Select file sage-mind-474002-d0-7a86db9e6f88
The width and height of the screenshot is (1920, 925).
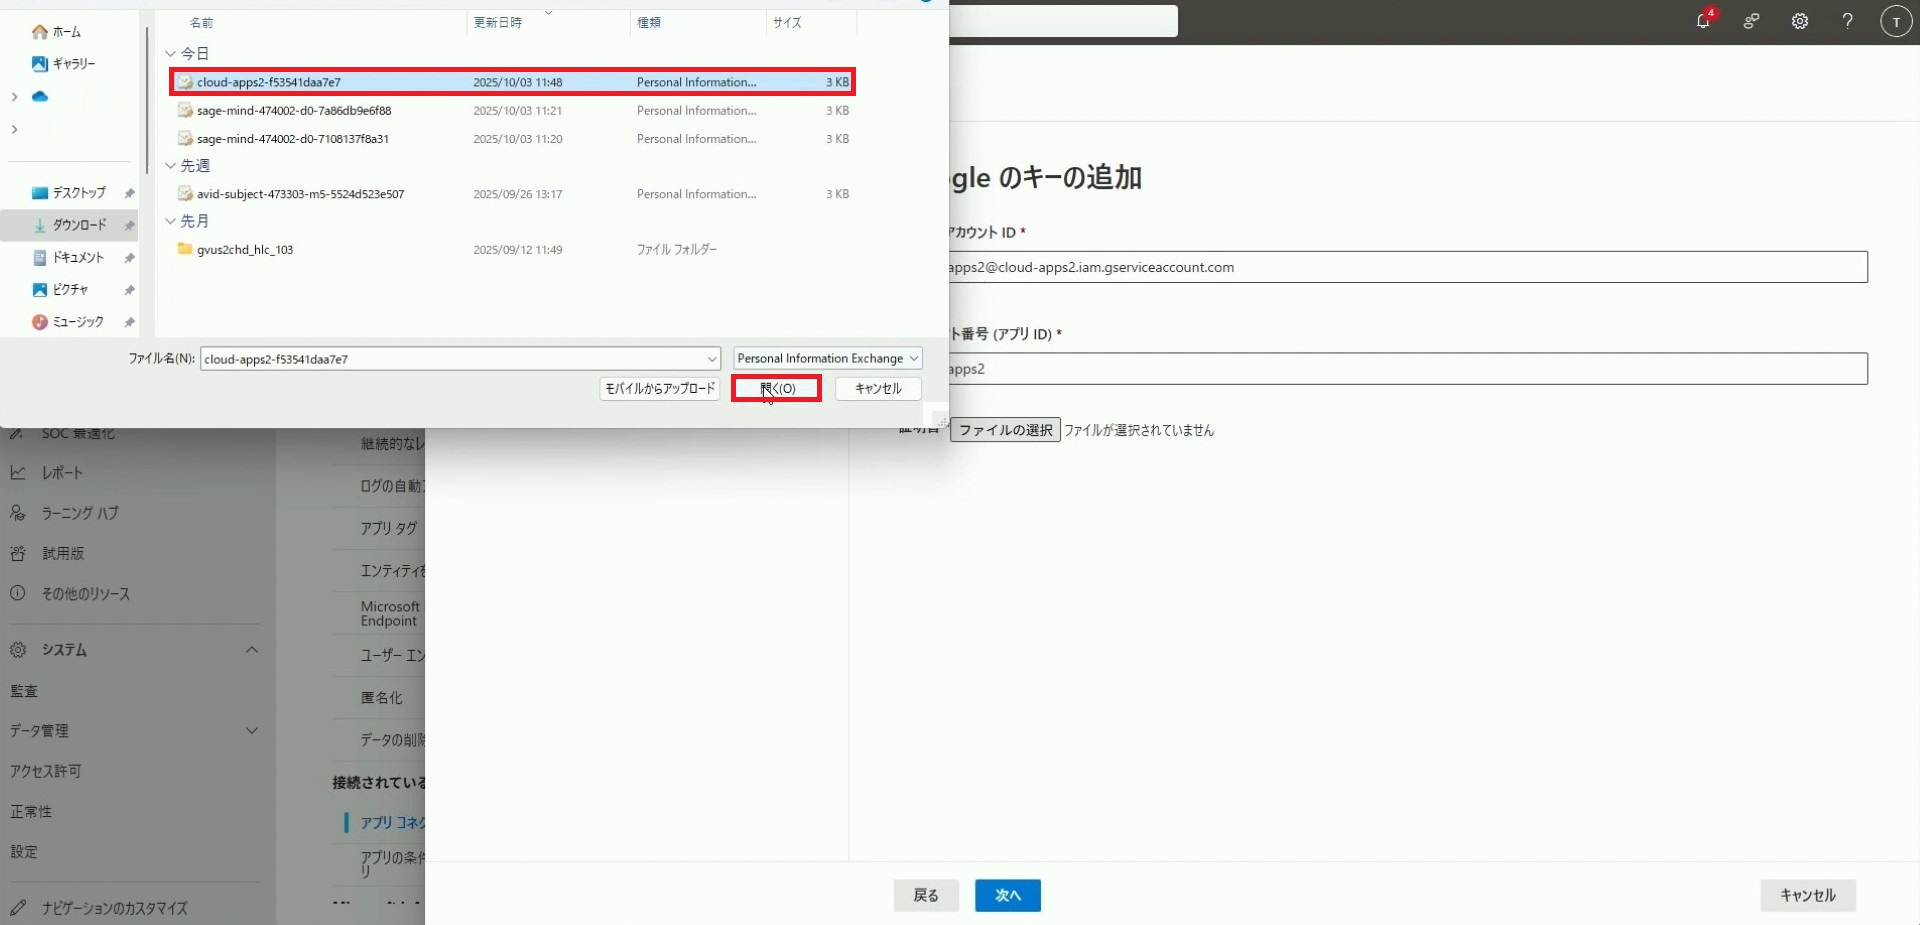pyautogui.click(x=294, y=111)
